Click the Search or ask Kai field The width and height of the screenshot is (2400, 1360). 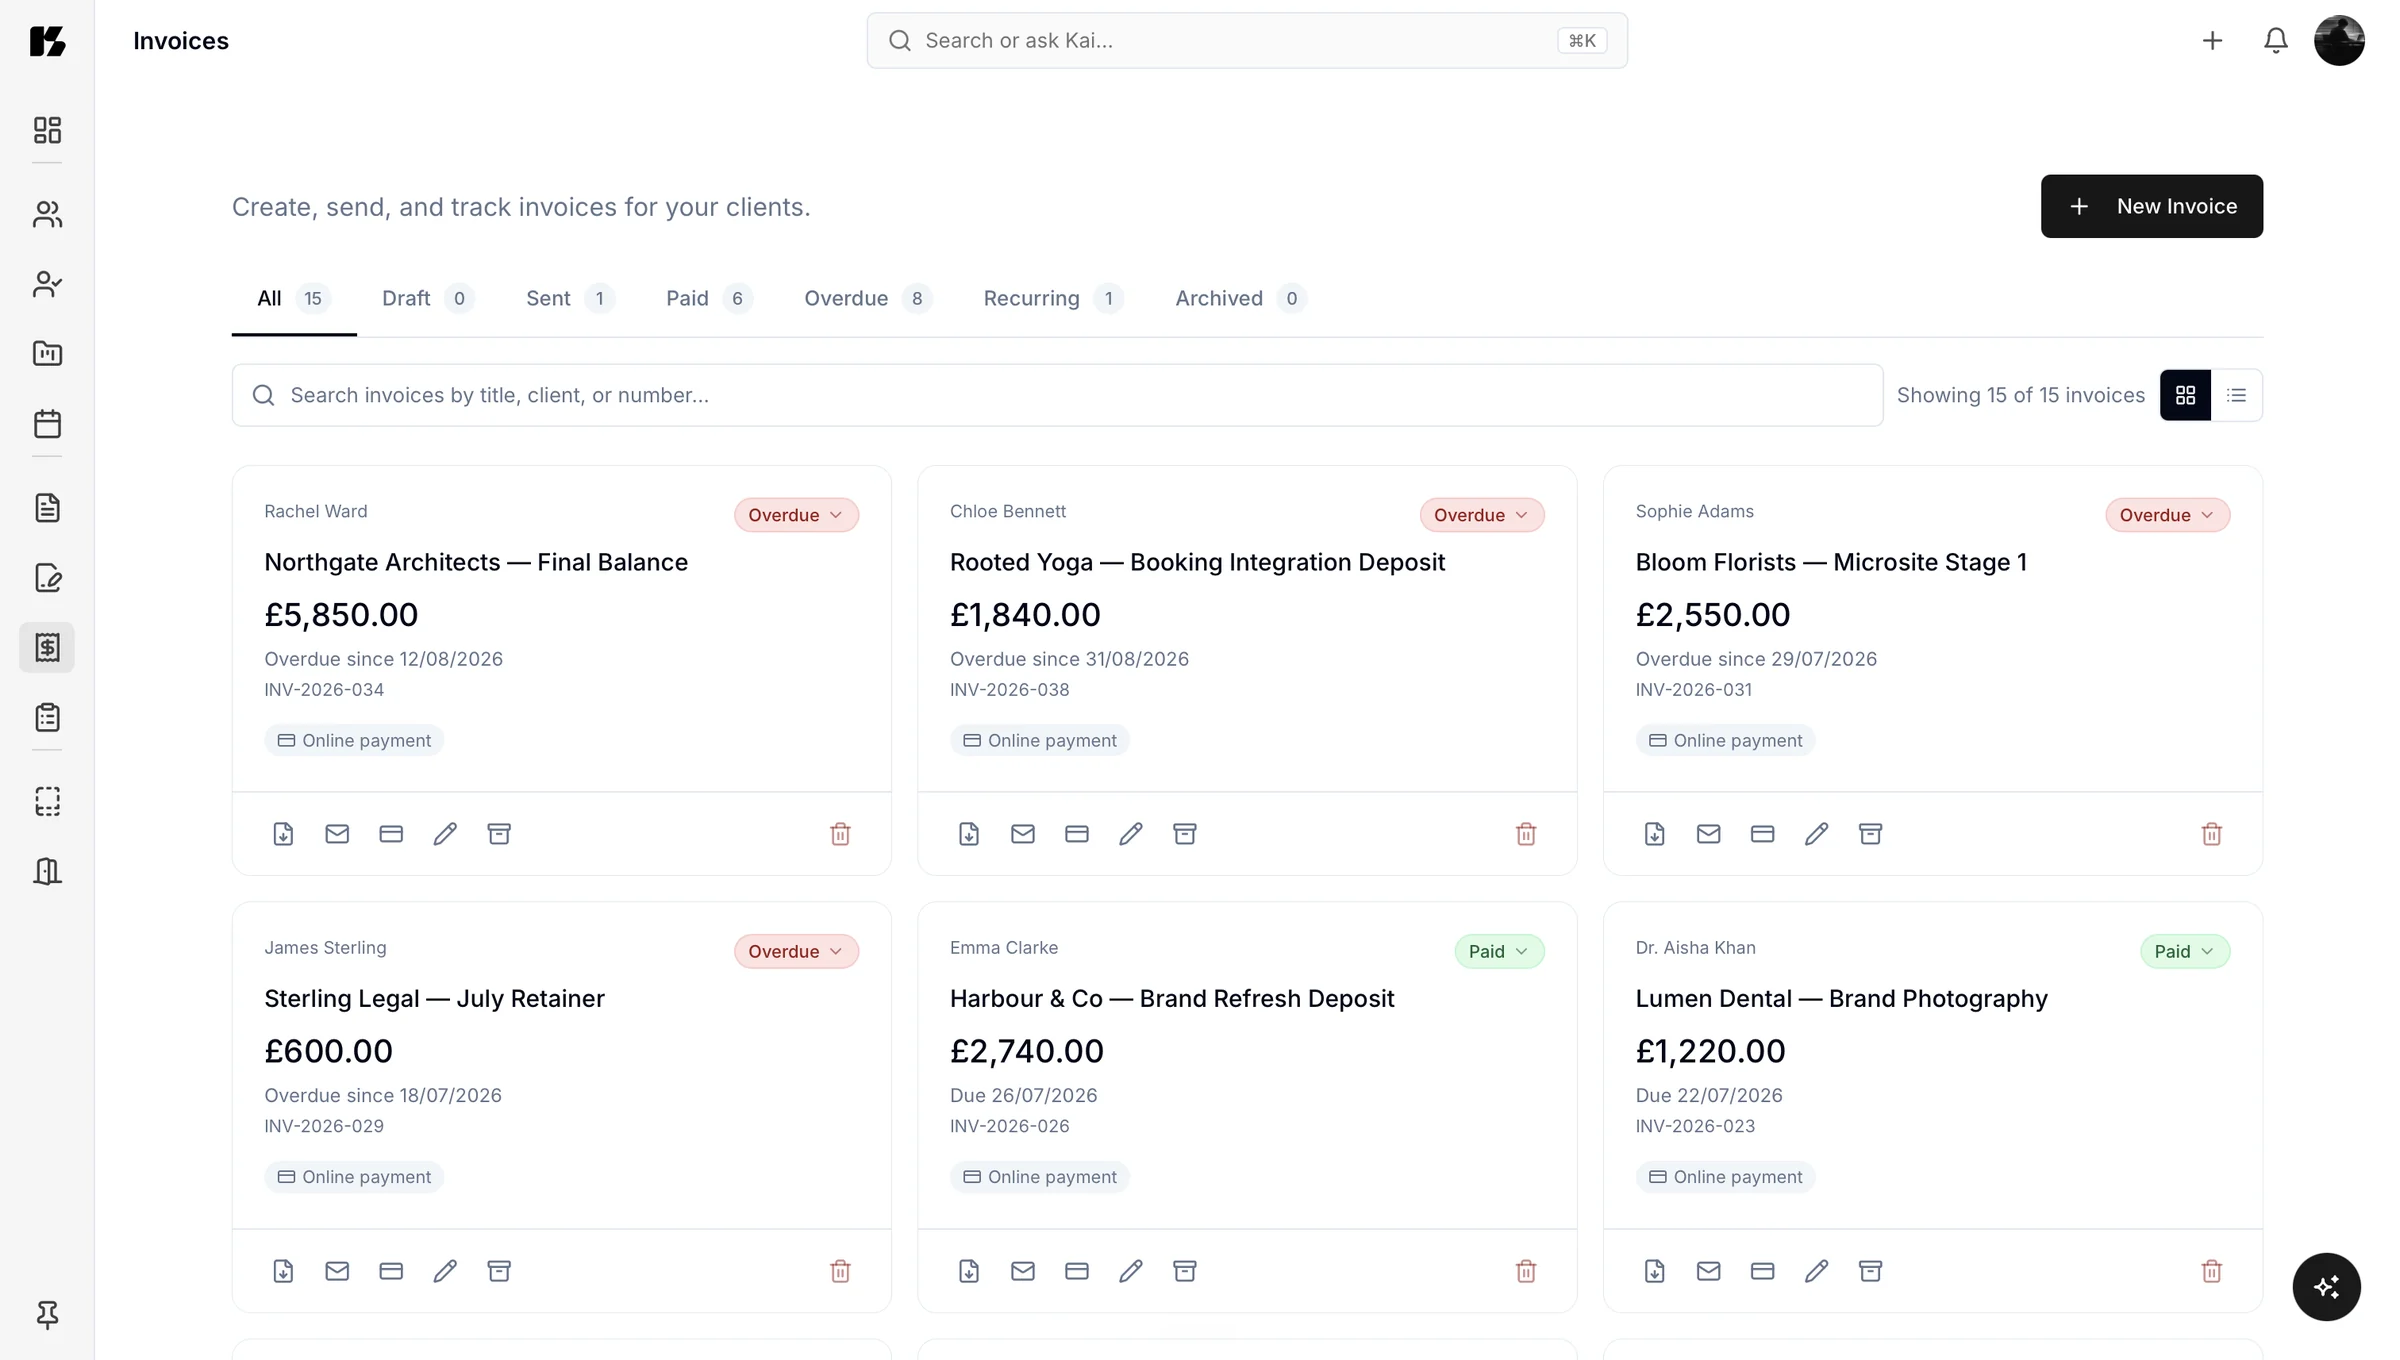coord(1247,41)
